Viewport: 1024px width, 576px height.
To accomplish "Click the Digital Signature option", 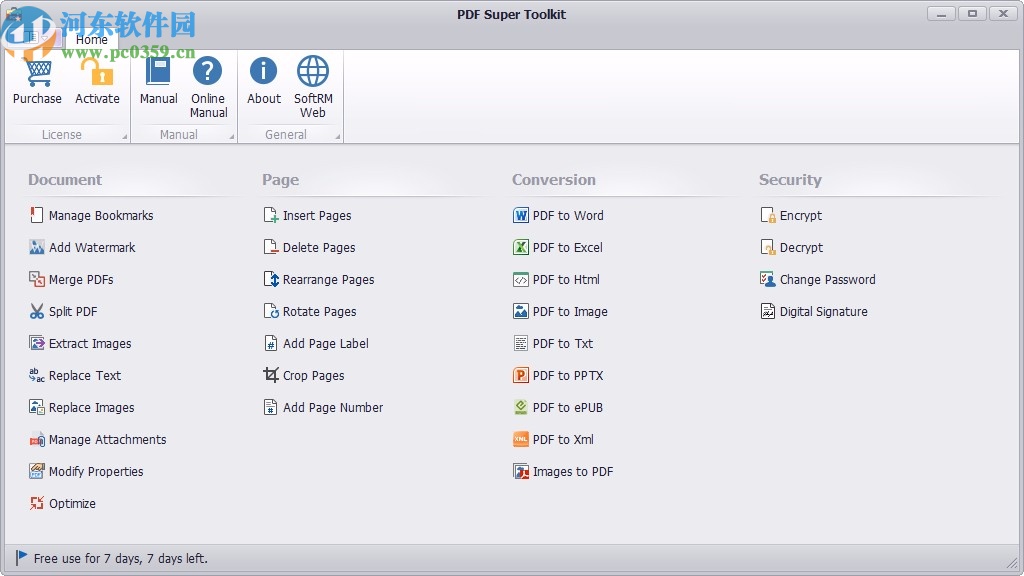I will [x=822, y=311].
